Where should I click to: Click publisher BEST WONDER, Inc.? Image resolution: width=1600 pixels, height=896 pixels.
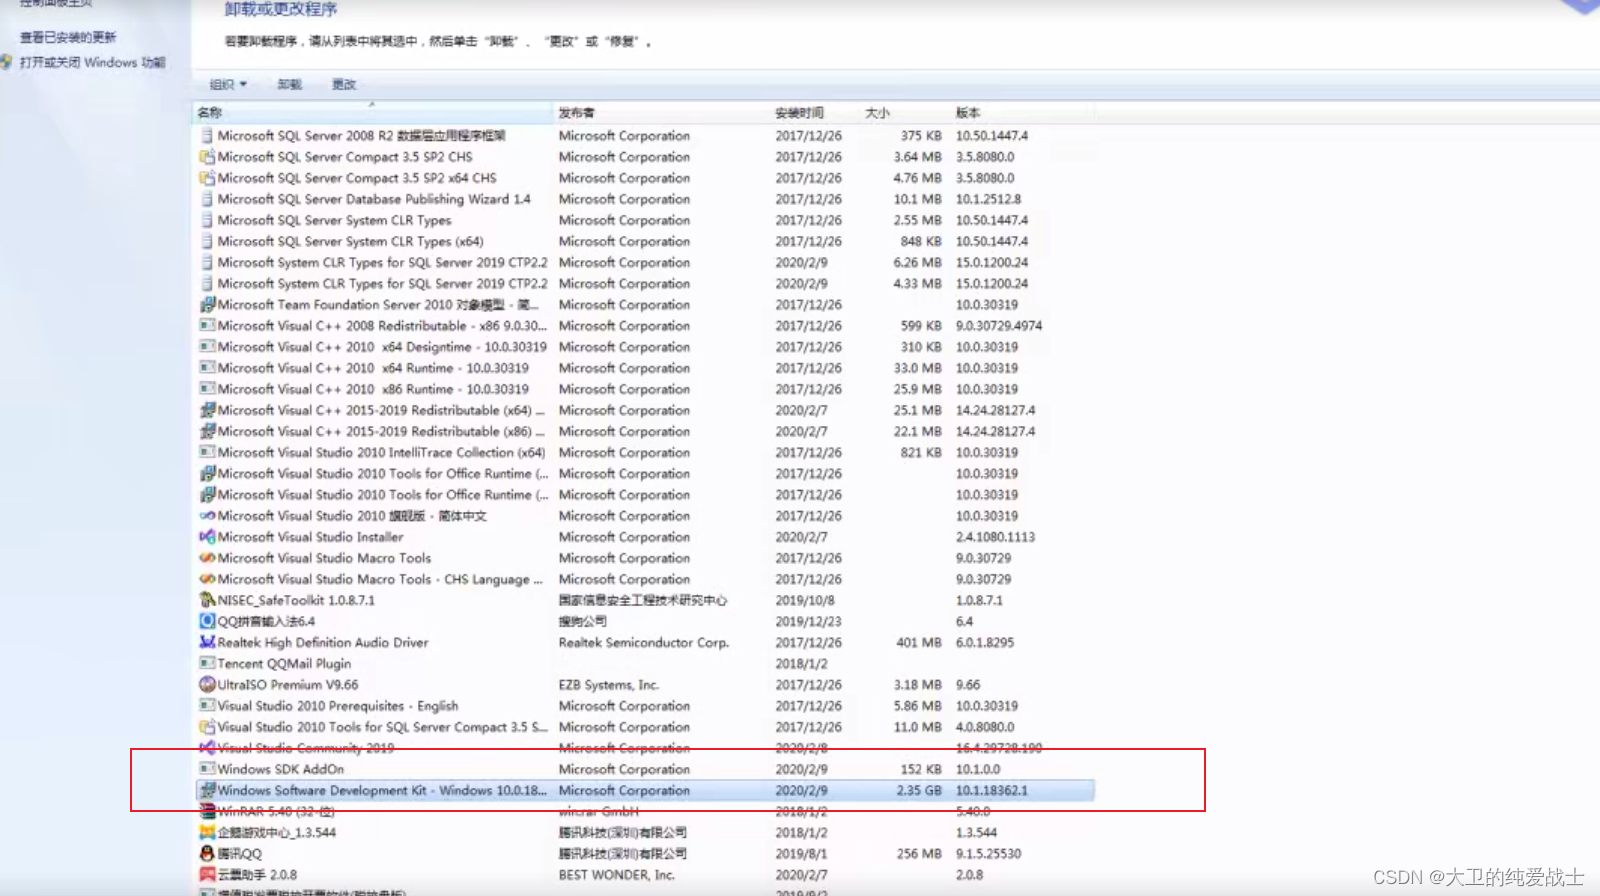616,875
